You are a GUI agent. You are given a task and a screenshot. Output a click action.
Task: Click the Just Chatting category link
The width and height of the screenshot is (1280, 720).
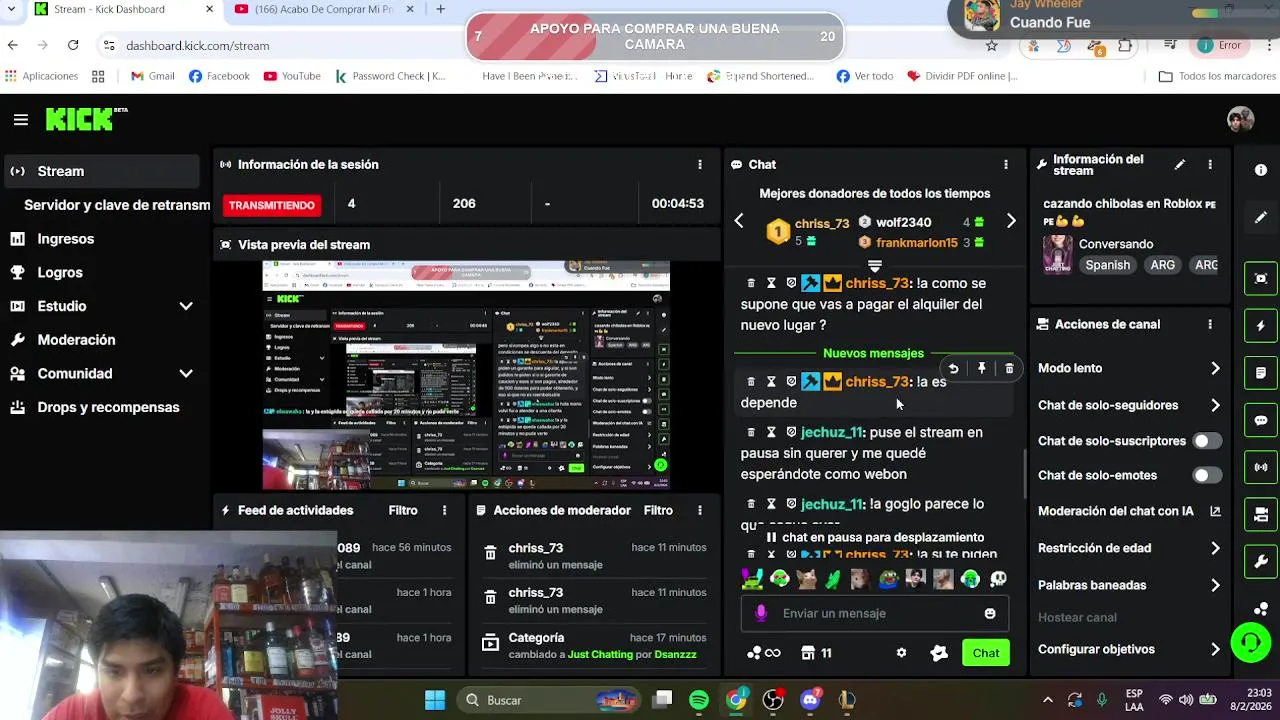pos(600,654)
